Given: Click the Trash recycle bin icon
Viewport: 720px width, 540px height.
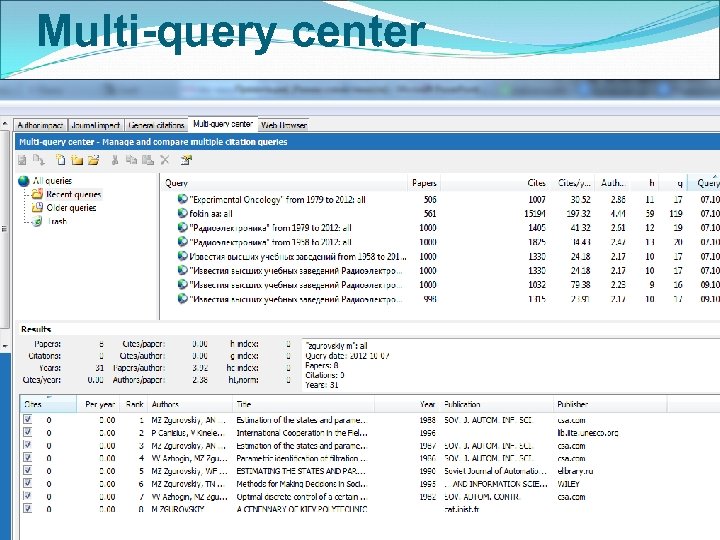Looking at the screenshot, I should click(37, 221).
